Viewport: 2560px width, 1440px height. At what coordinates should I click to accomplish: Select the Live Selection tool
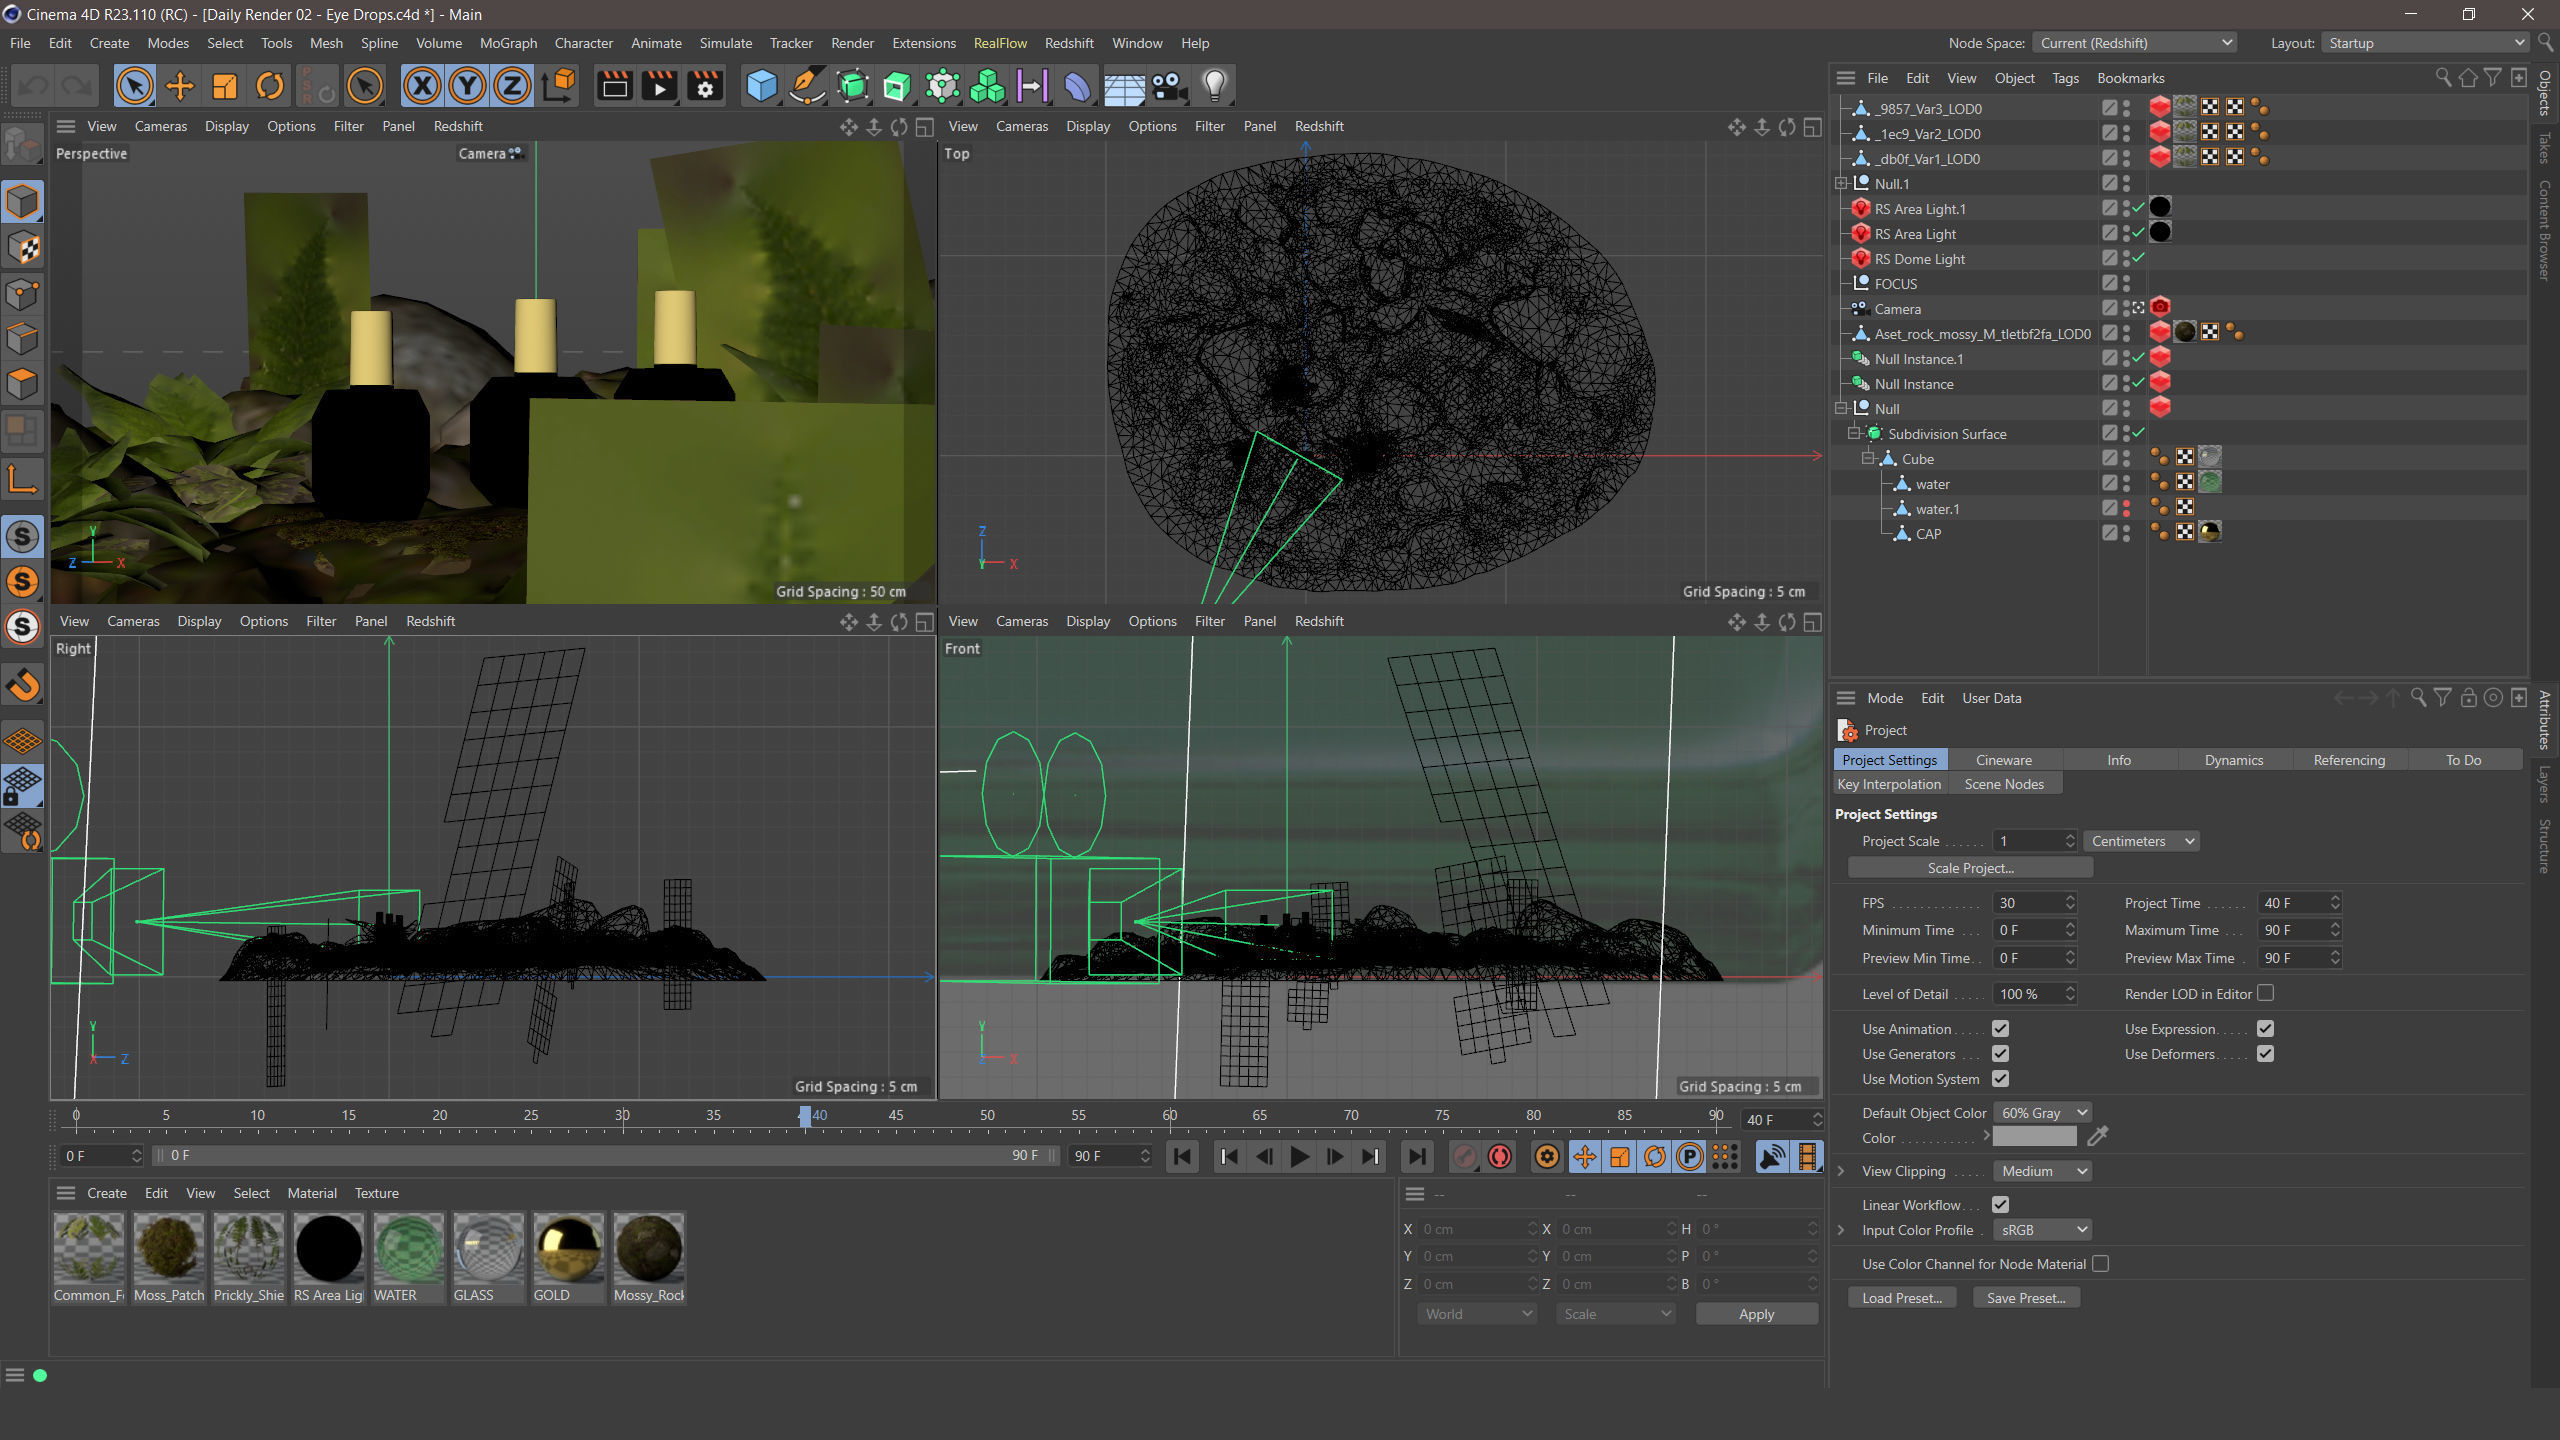(x=134, y=86)
